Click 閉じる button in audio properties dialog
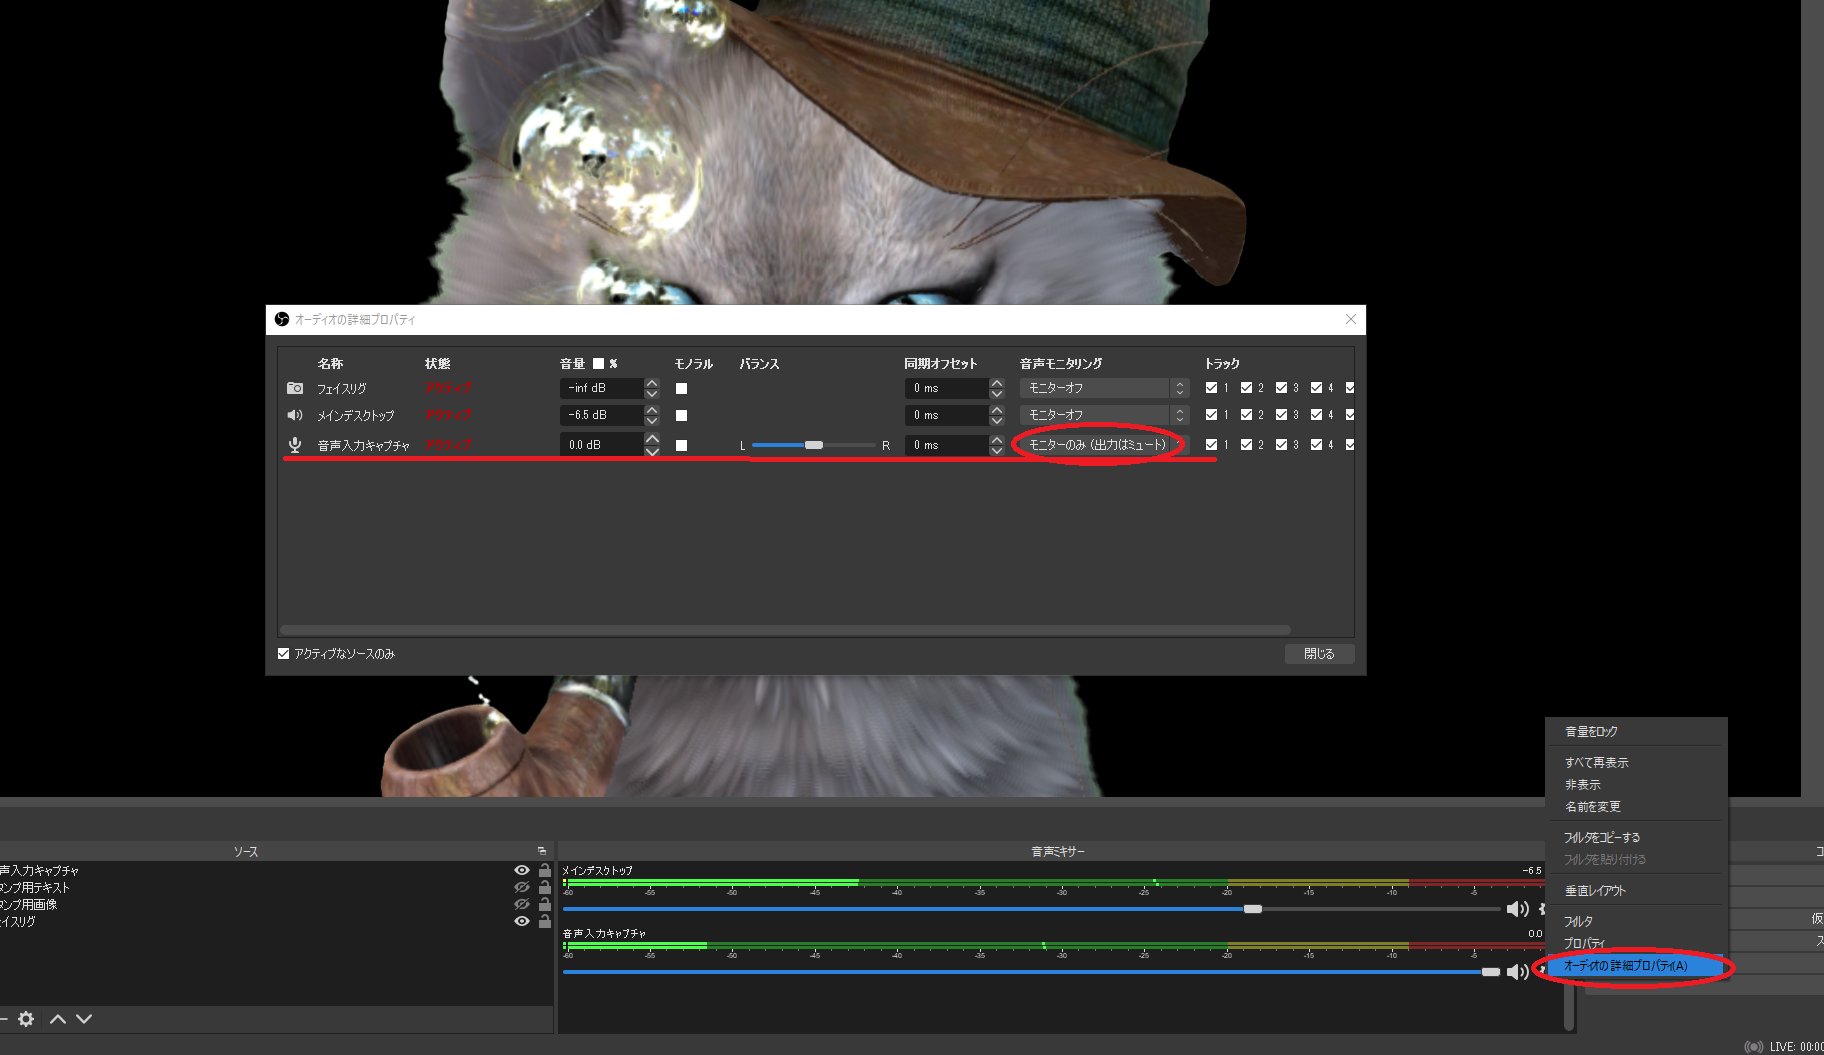This screenshot has width=1824, height=1055. 1319,654
